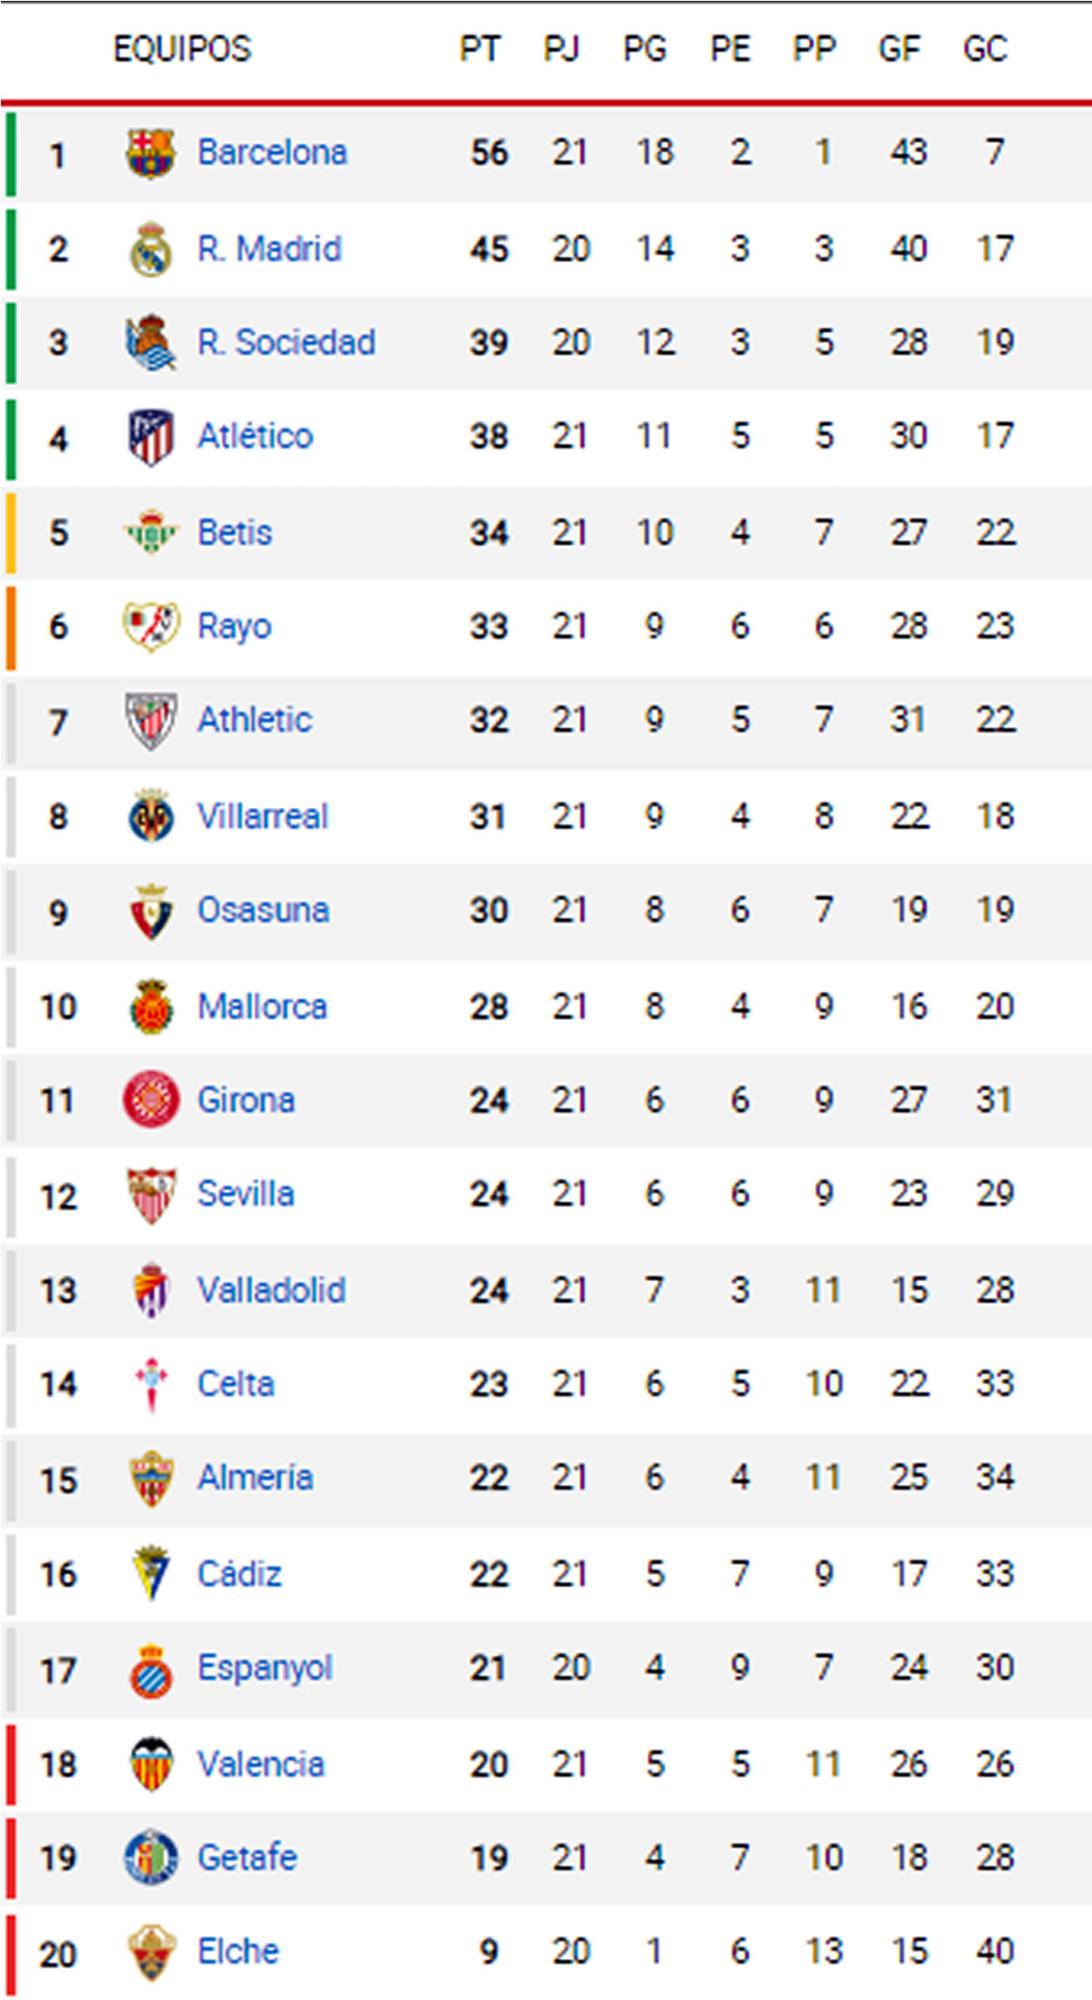Click the GF column header
The image size is (1092, 2000).
coord(899,49)
